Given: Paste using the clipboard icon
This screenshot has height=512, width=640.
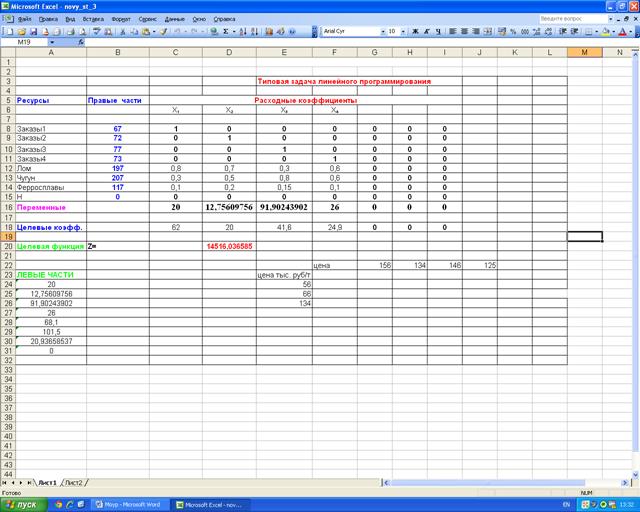Looking at the screenshot, I should [x=146, y=31].
